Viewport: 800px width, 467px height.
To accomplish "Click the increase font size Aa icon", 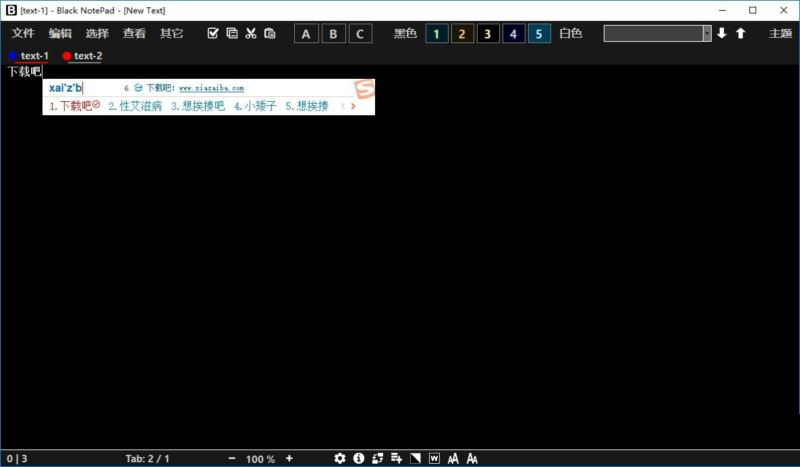I will tap(472, 458).
